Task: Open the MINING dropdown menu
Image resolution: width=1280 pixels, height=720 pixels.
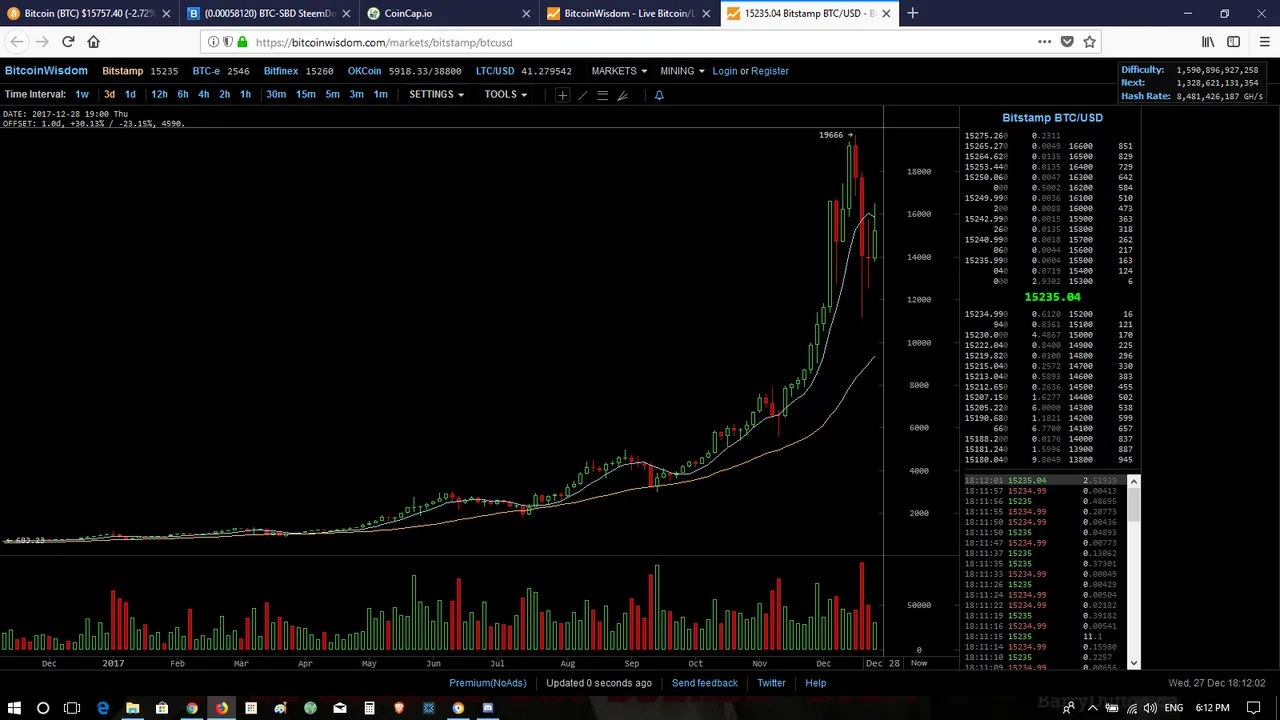Action: pyautogui.click(x=682, y=71)
